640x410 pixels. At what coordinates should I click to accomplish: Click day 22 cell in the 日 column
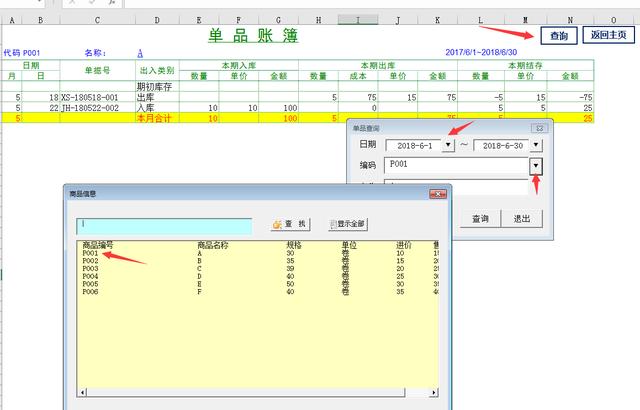click(41, 108)
